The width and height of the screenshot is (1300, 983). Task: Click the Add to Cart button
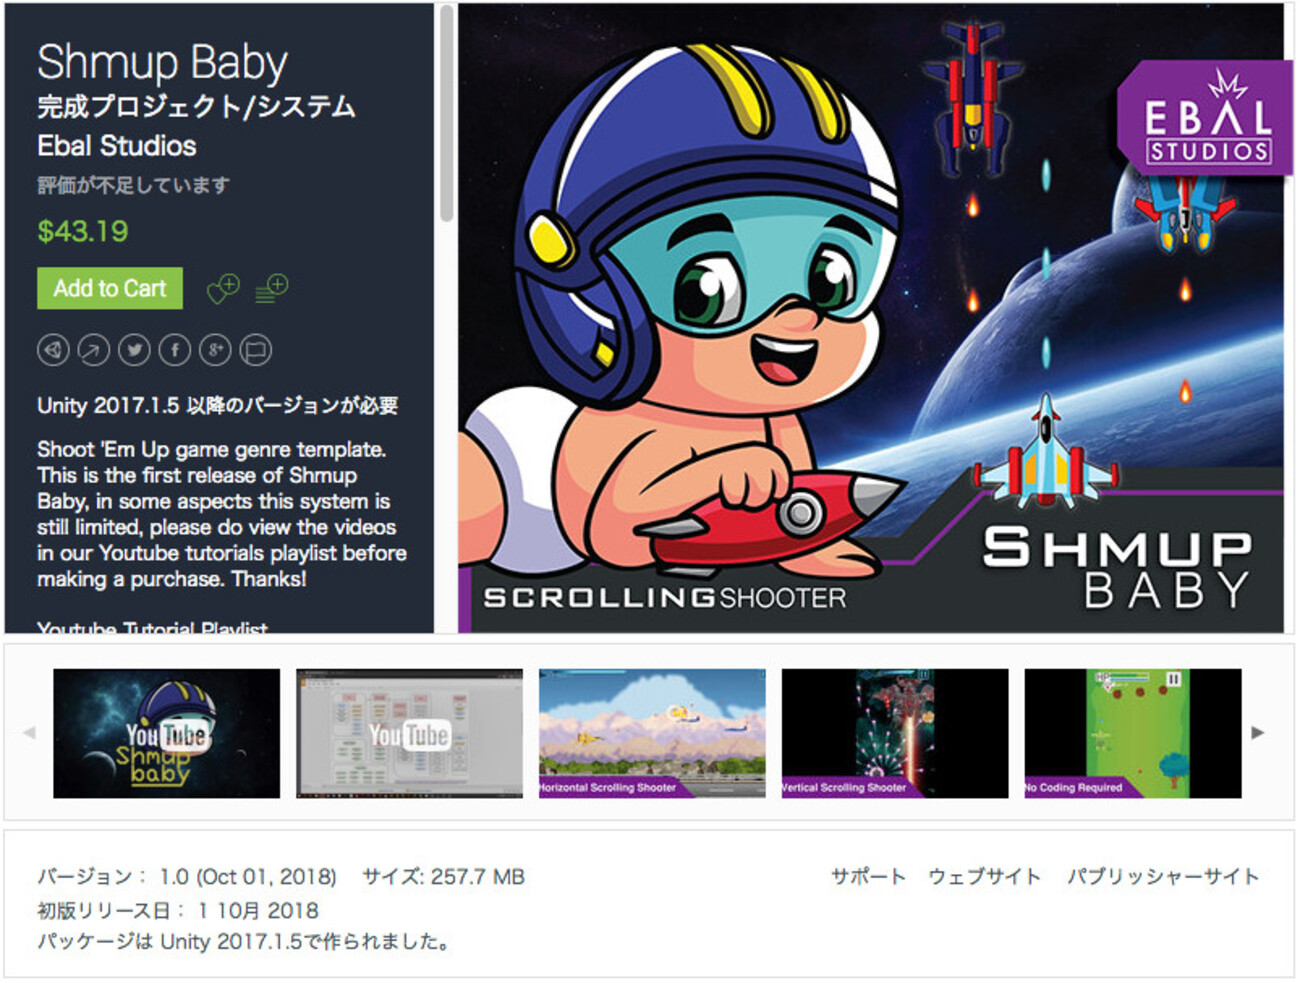point(110,288)
